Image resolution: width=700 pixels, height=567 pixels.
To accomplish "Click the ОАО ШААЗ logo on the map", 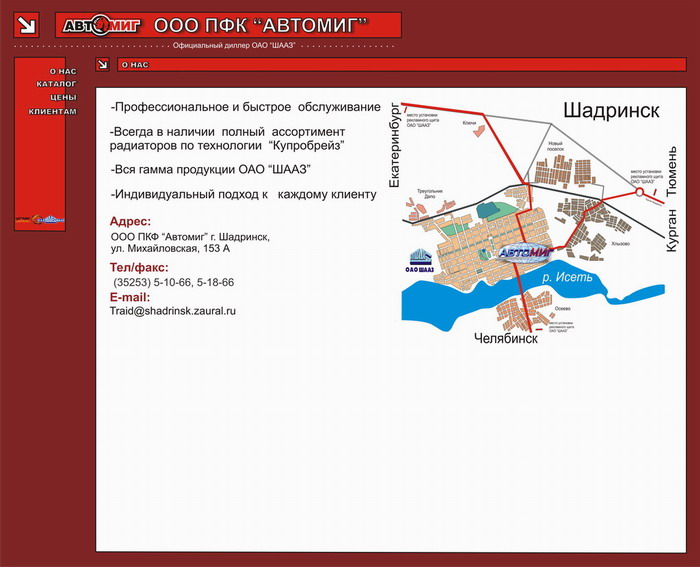I will pyautogui.click(x=420, y=260).
